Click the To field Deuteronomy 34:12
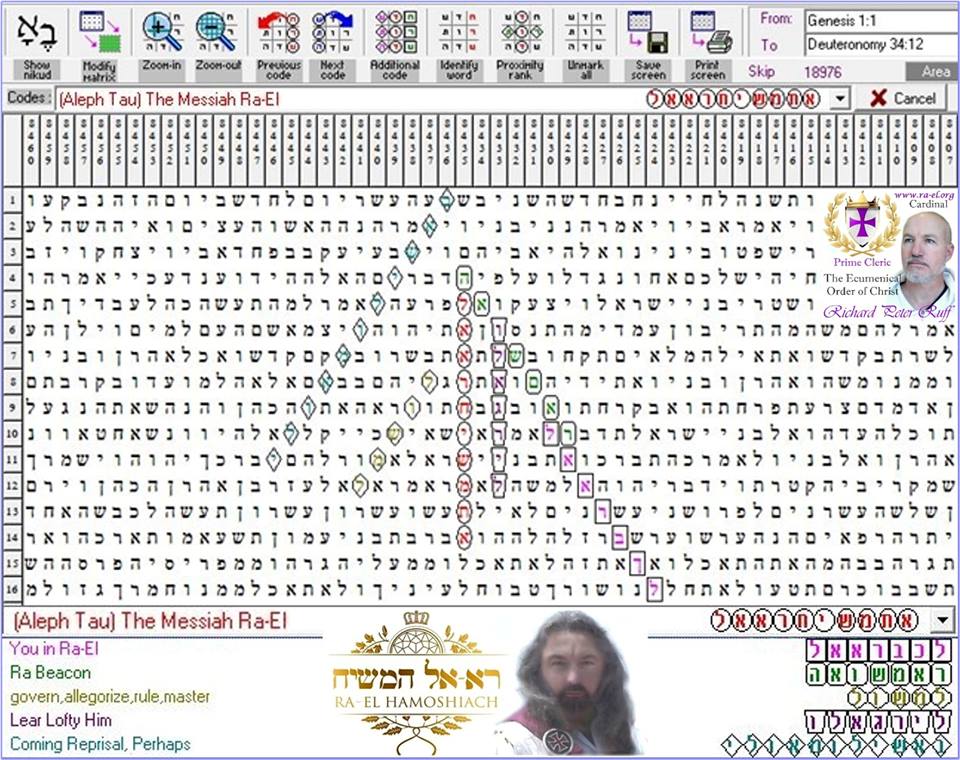This screenshot has height=760, width=960. point(882,44)
